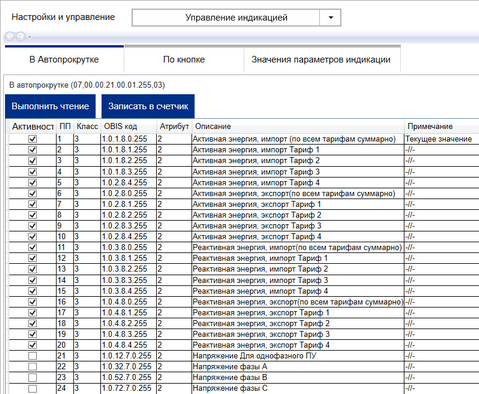Select the OBIS cell 1.0.4.8.0.255
This screenshot has height=394, width=479.
point(128,302)
